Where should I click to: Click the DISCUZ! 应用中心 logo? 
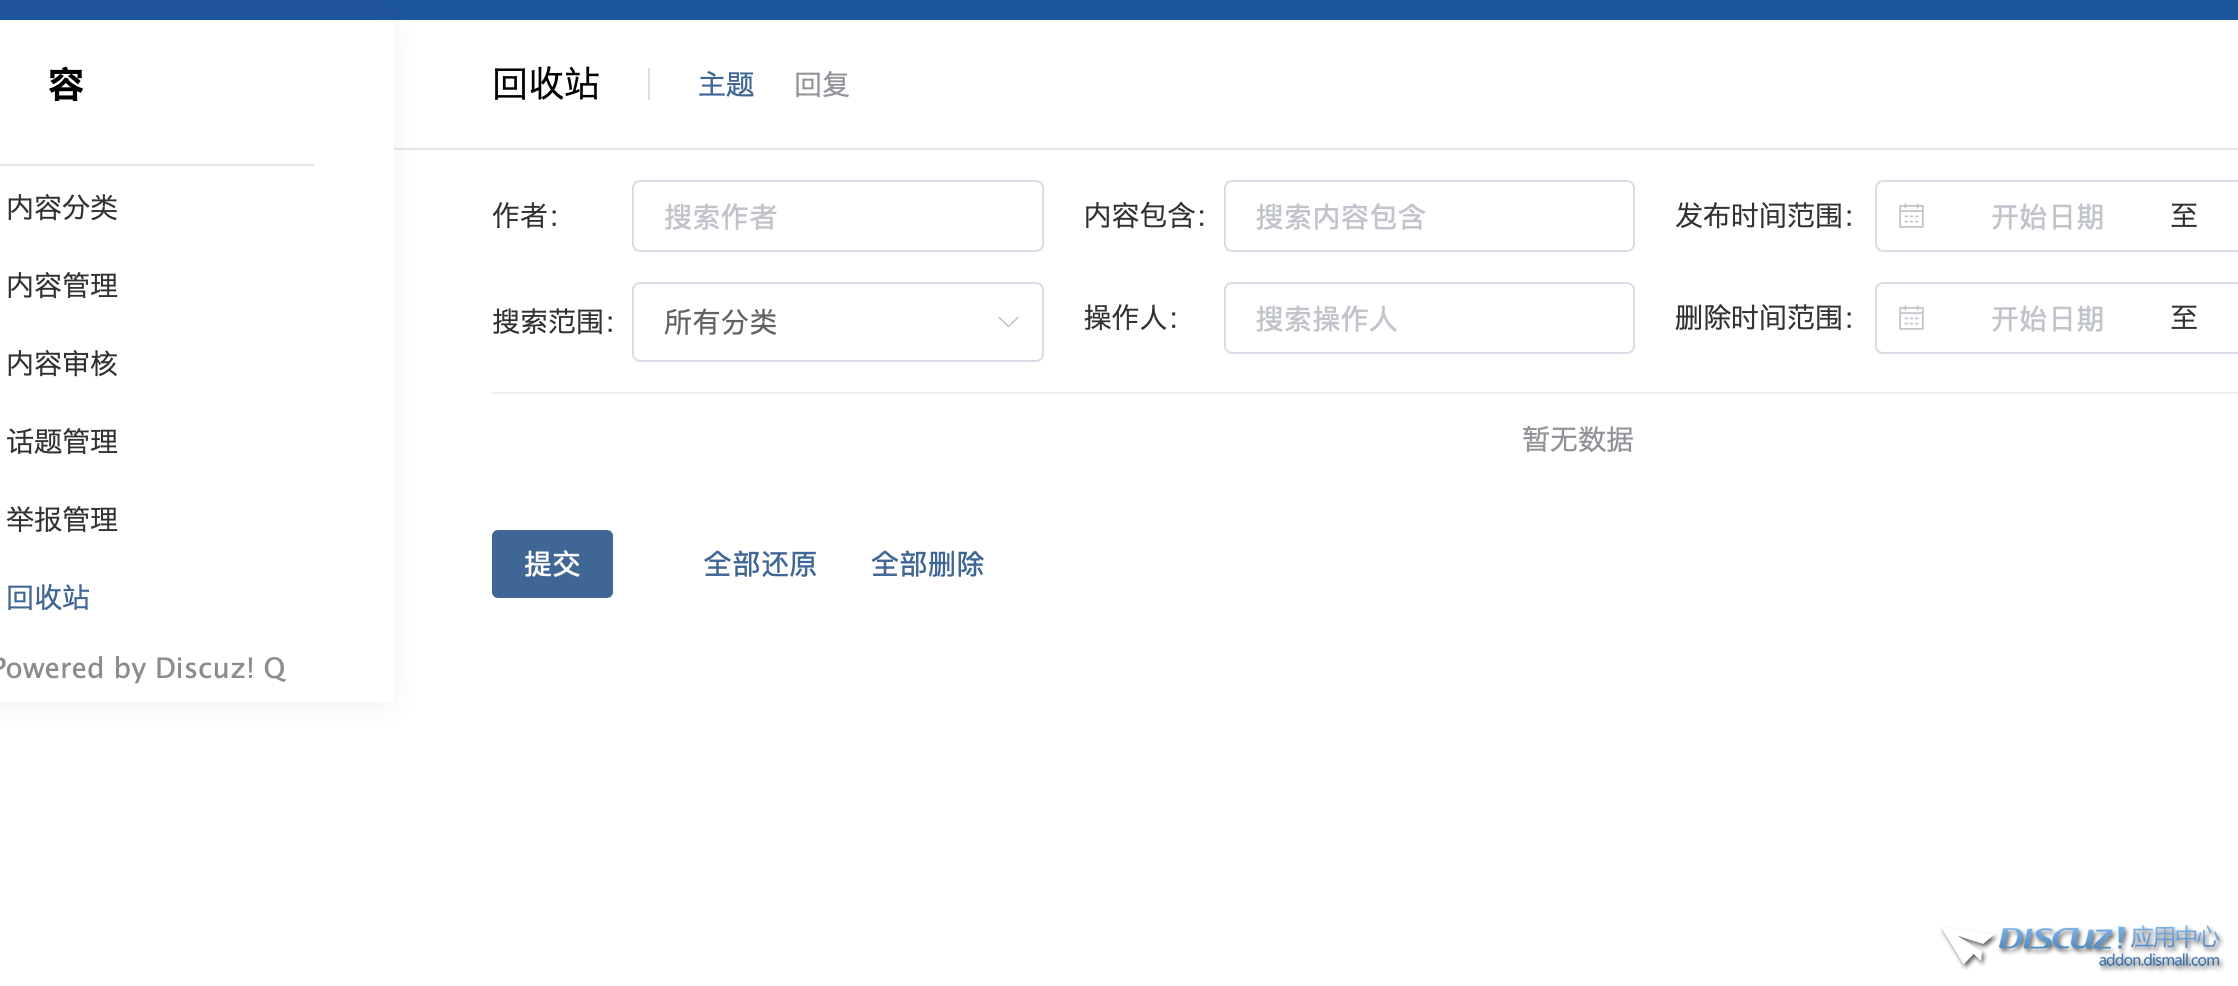coord(2084,945)
